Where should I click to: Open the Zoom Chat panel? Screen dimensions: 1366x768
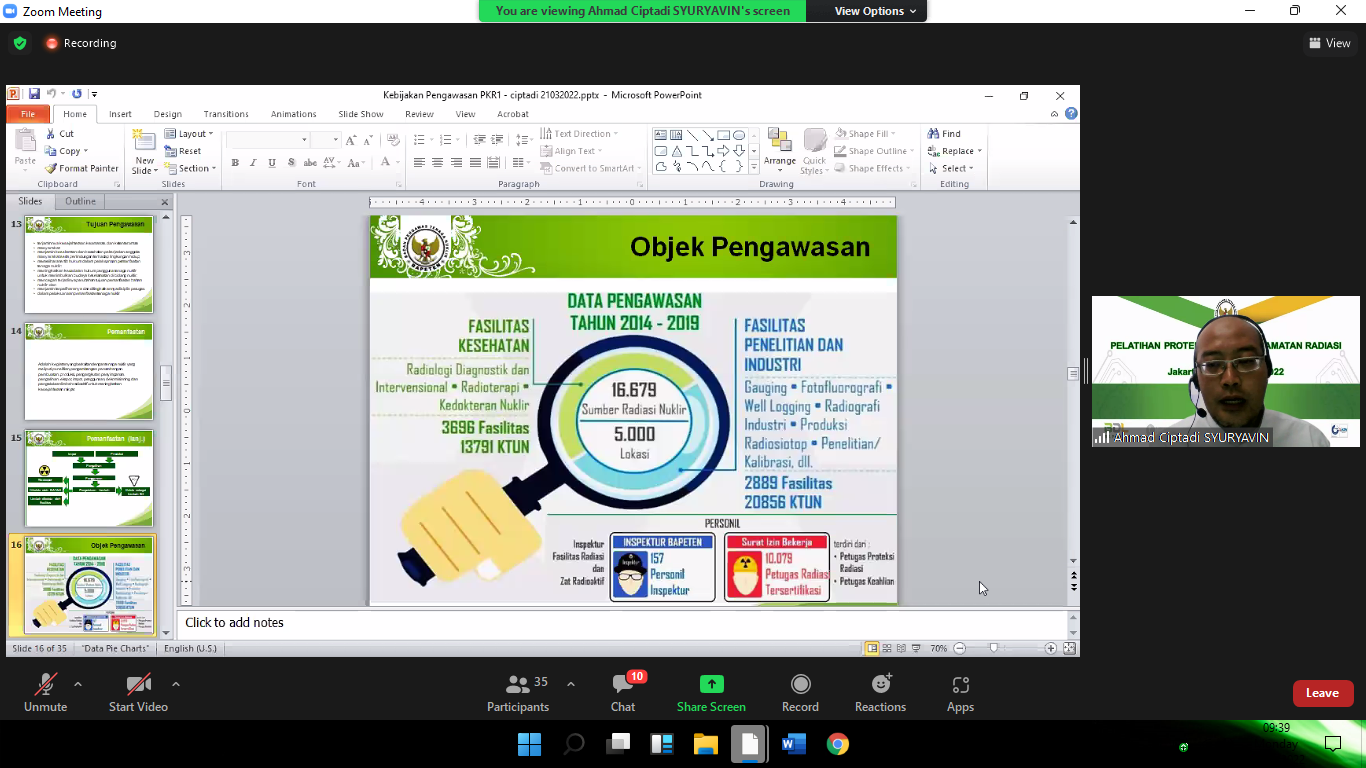[623, 693]
